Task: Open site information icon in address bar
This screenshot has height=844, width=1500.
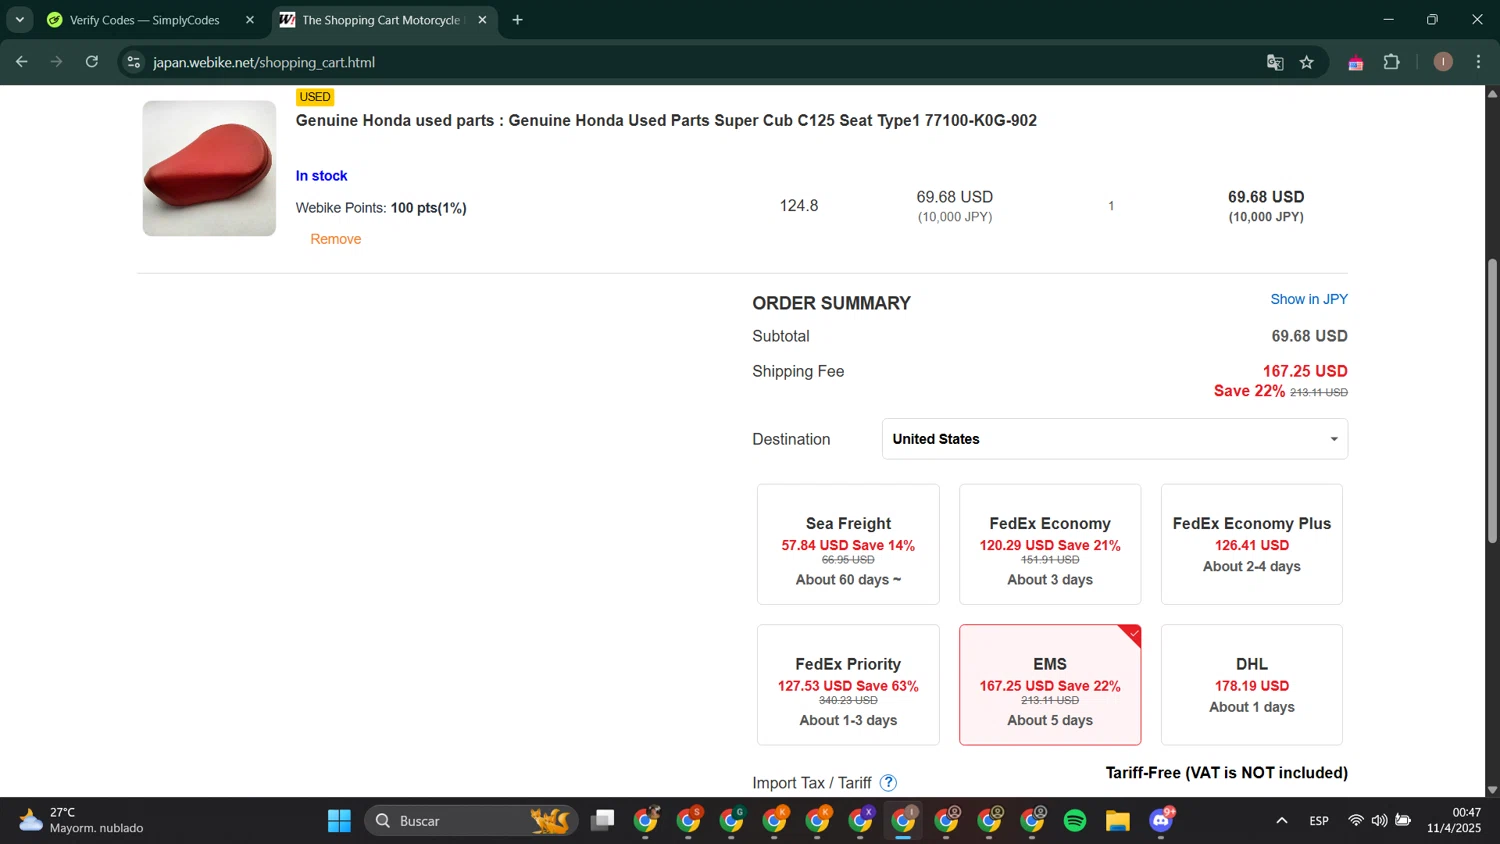Action: coord(134,62)
